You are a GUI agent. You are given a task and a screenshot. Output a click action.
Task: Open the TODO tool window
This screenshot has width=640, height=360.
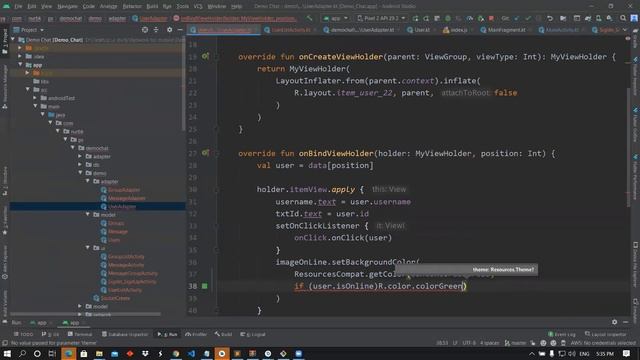coord(23,334)
